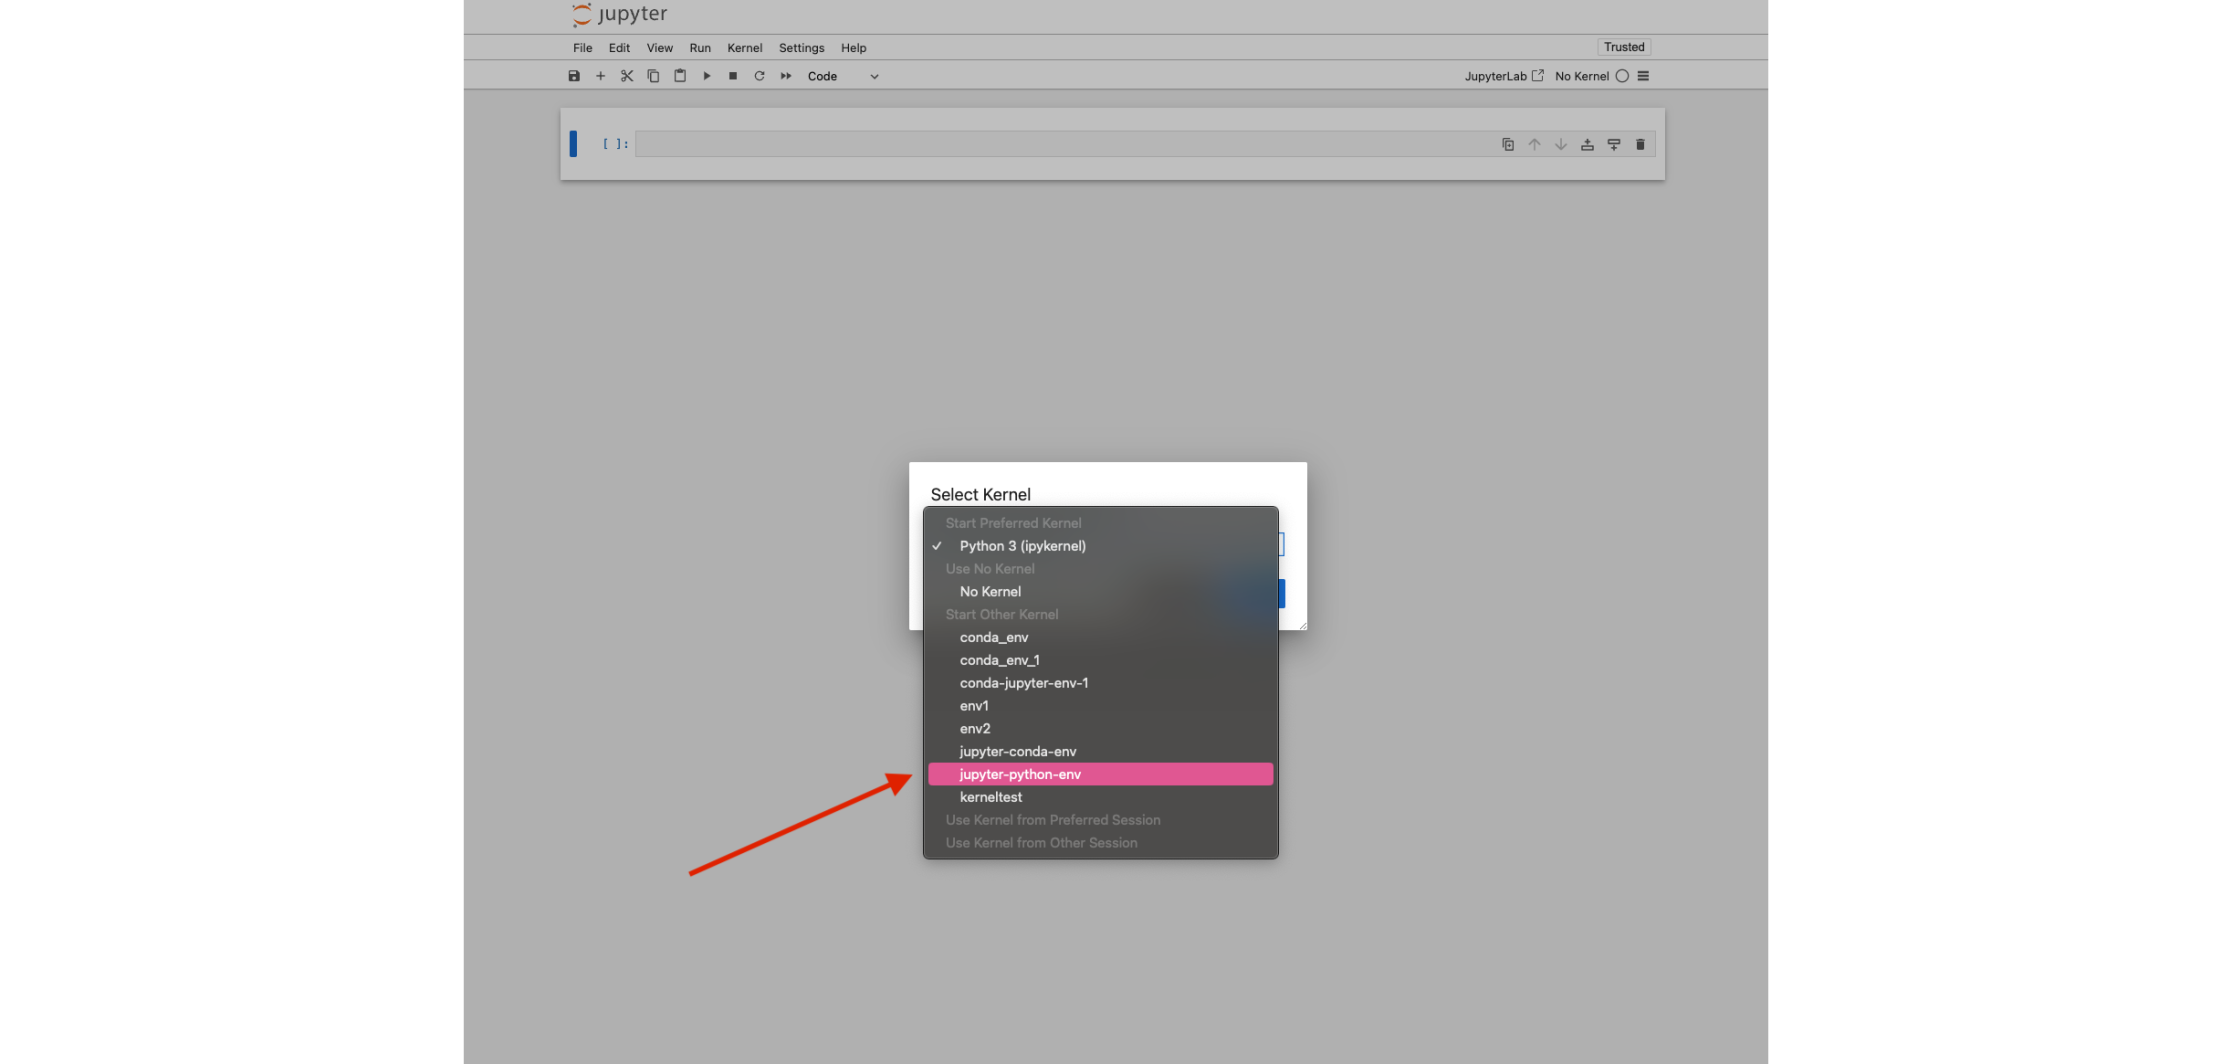Interrupt the kernel with the stop icon
This screenshot has height=1064, width=2222.
(733, 76)
